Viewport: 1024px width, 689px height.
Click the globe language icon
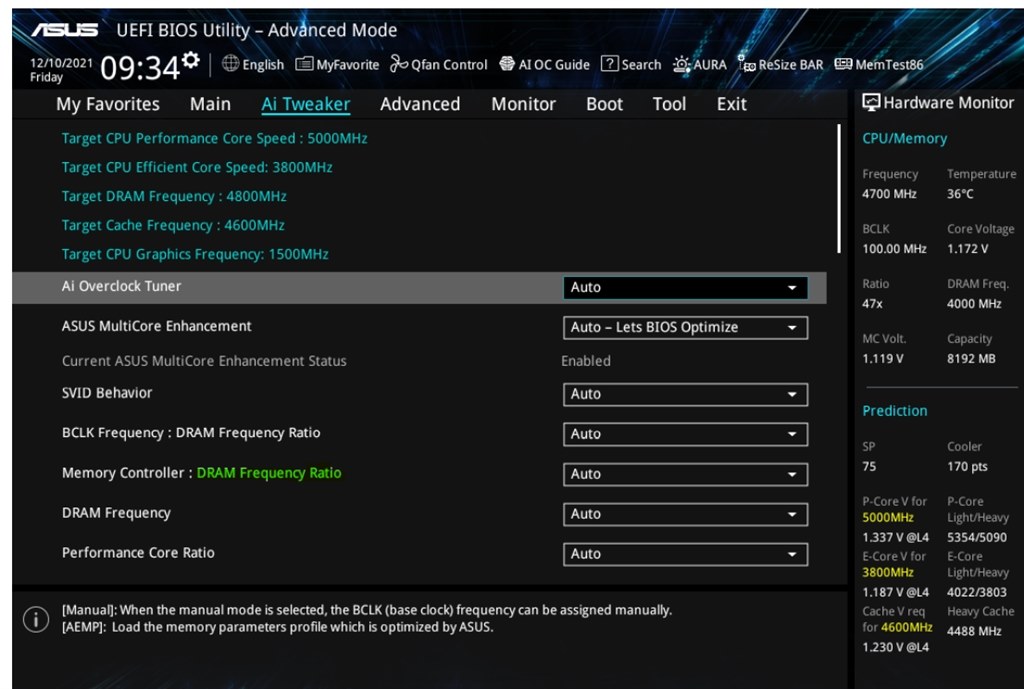tap(231, 63)
